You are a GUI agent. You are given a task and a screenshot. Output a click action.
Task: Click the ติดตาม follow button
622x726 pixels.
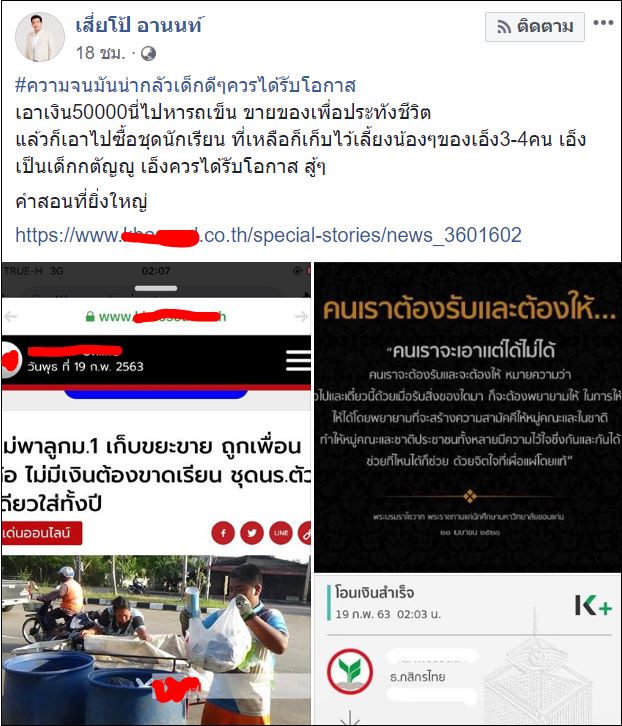[x=534, y=27]
